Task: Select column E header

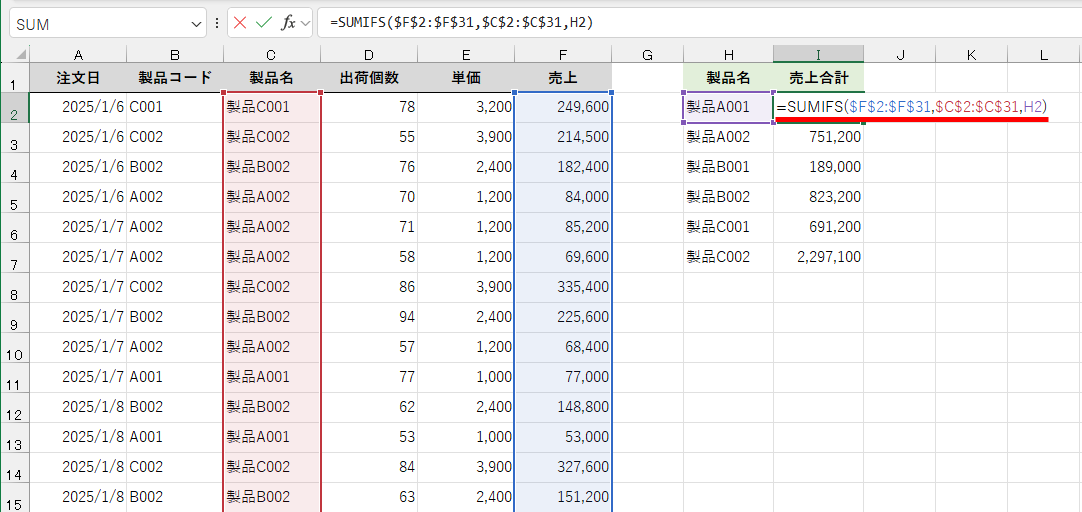Action: click(x=466, y=55)
